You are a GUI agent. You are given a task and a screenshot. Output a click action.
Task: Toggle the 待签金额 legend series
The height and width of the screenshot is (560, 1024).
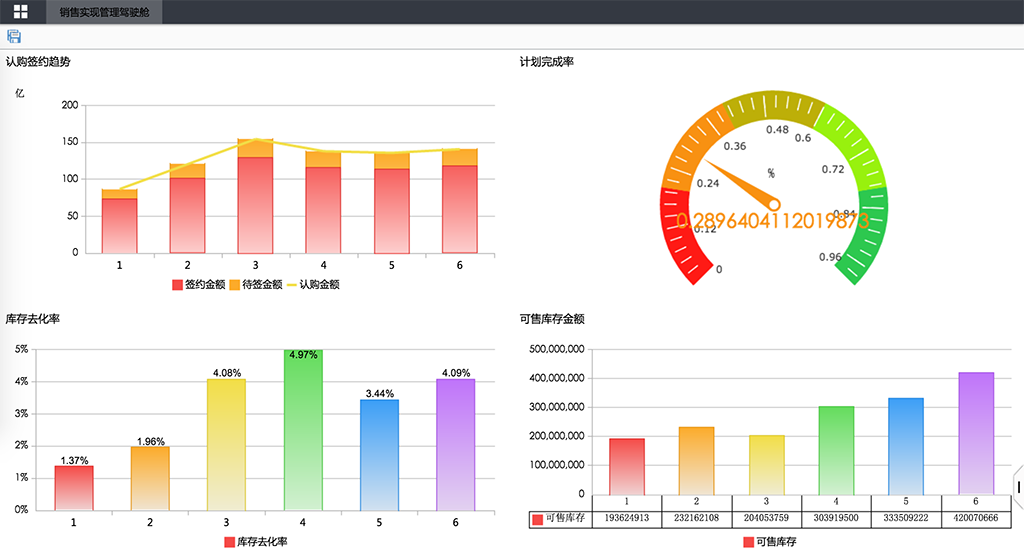(256, 285)
